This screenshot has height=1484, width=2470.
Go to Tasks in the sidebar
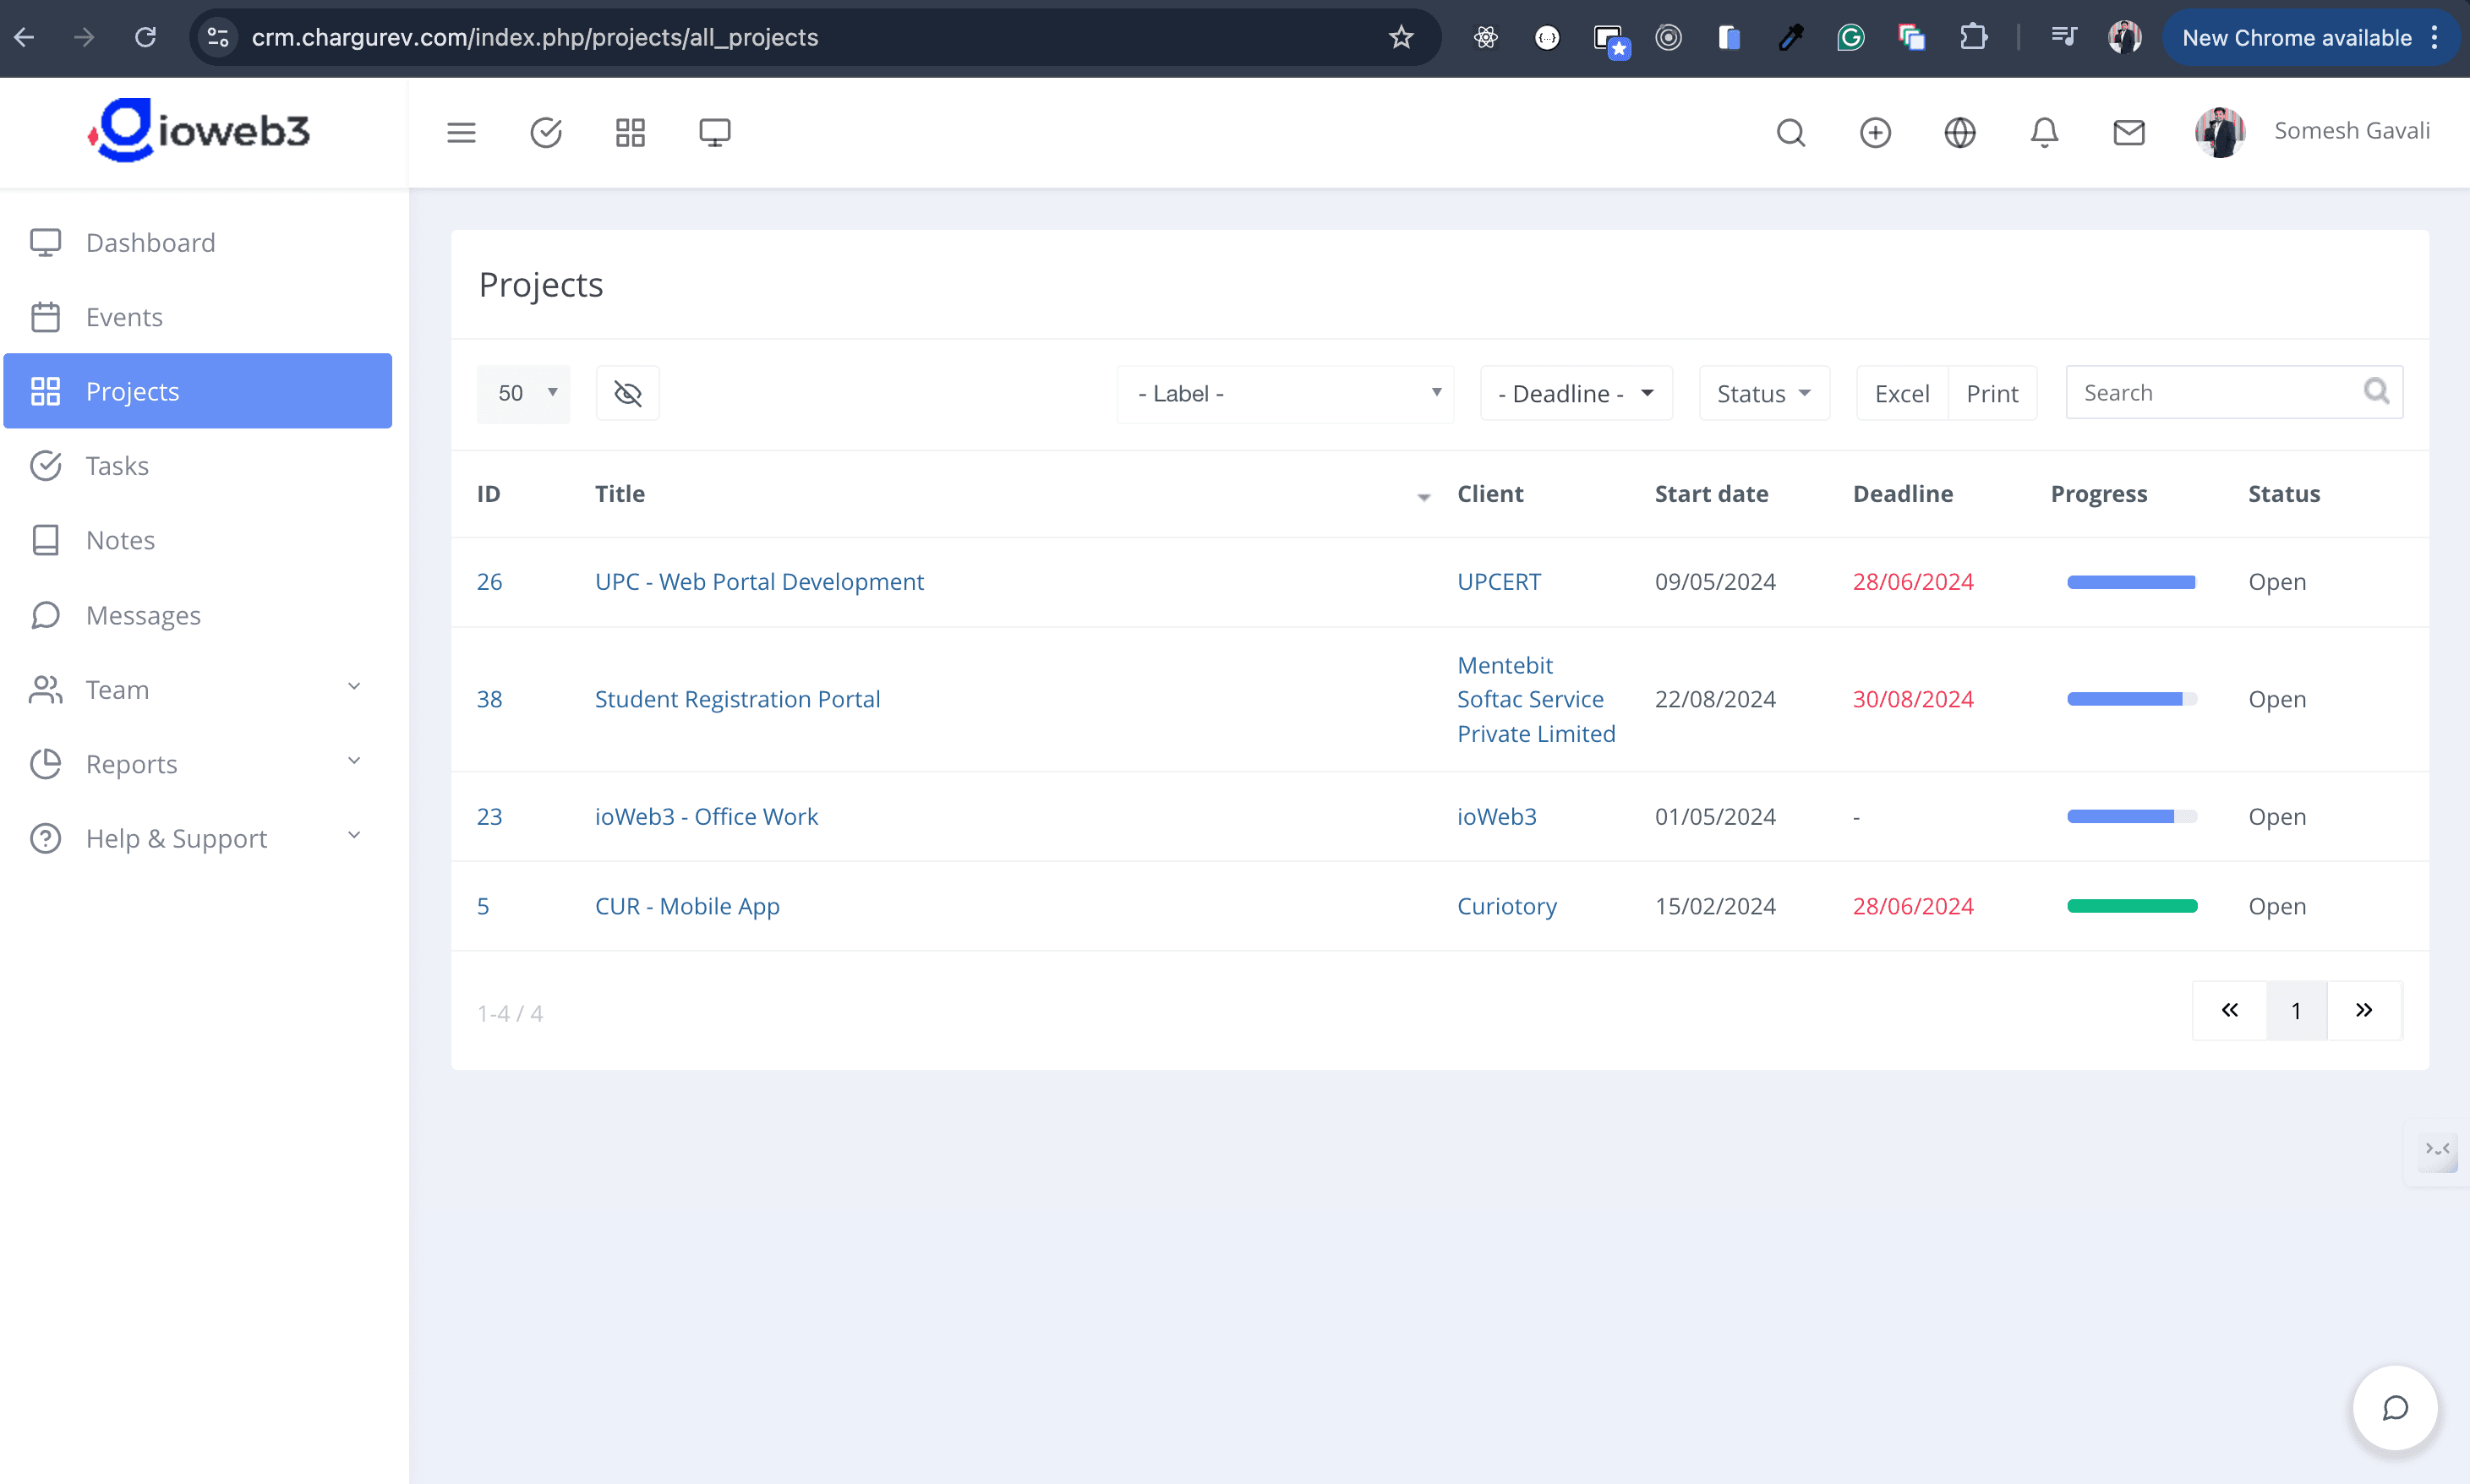pos(117,466)
